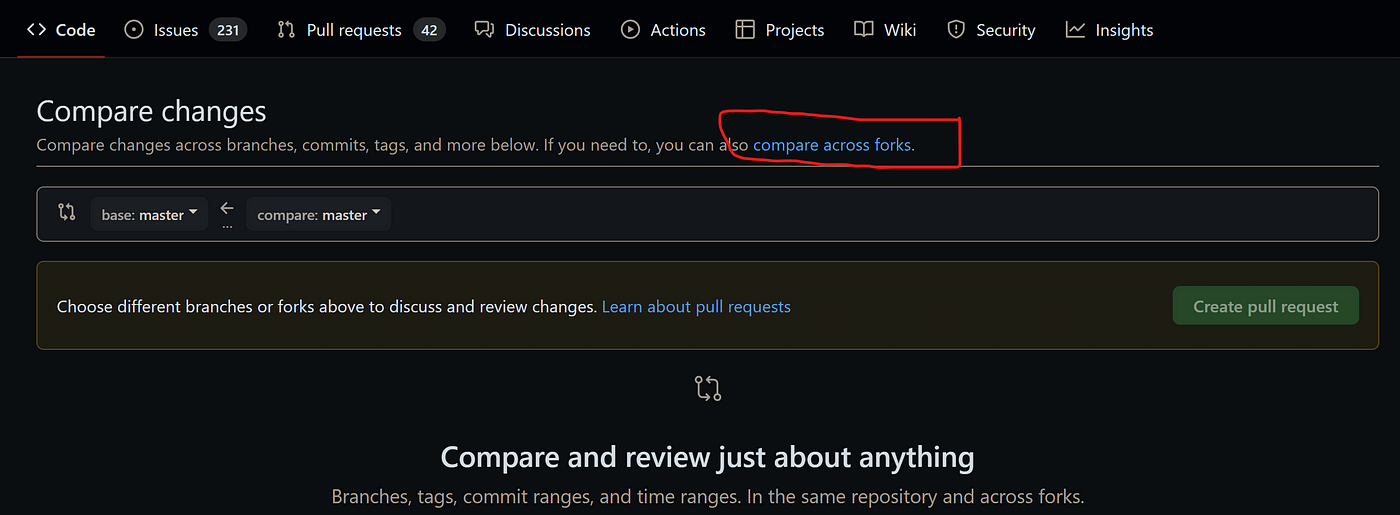Image resolution: width=1400 pixels, height=515 pixels.
Task: Click the Wiki book icon
Action: [x=864, y=30]
